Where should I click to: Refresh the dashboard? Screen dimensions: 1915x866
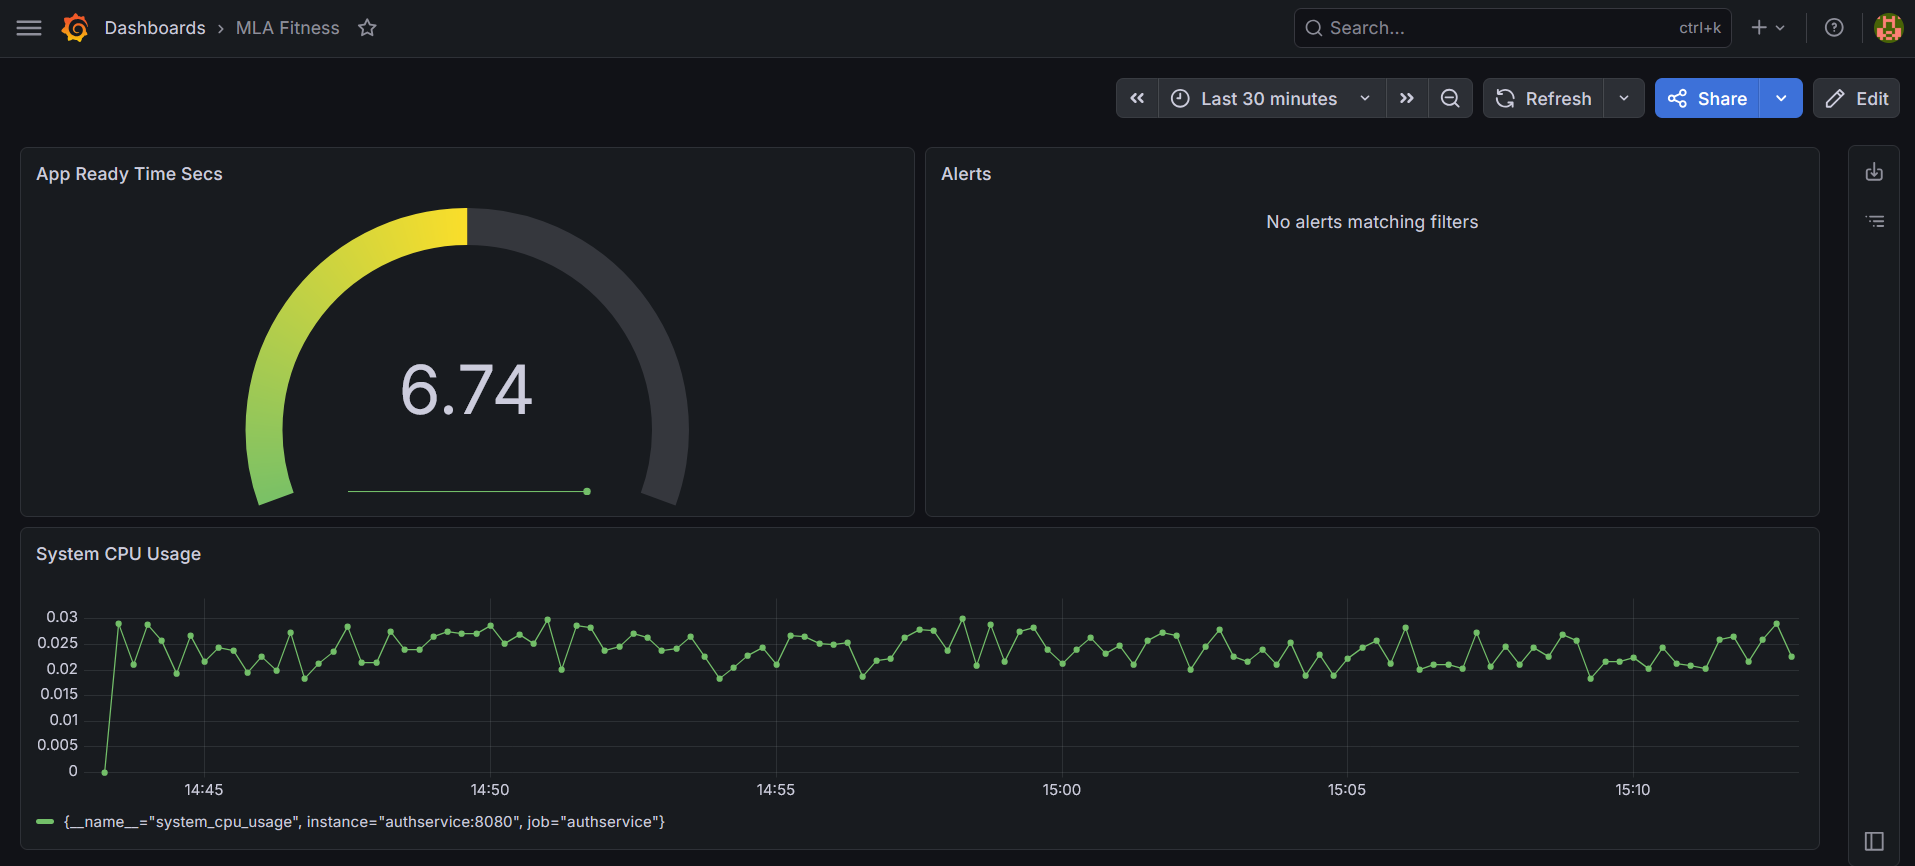pyautogui.click(x=1544, y=98)
